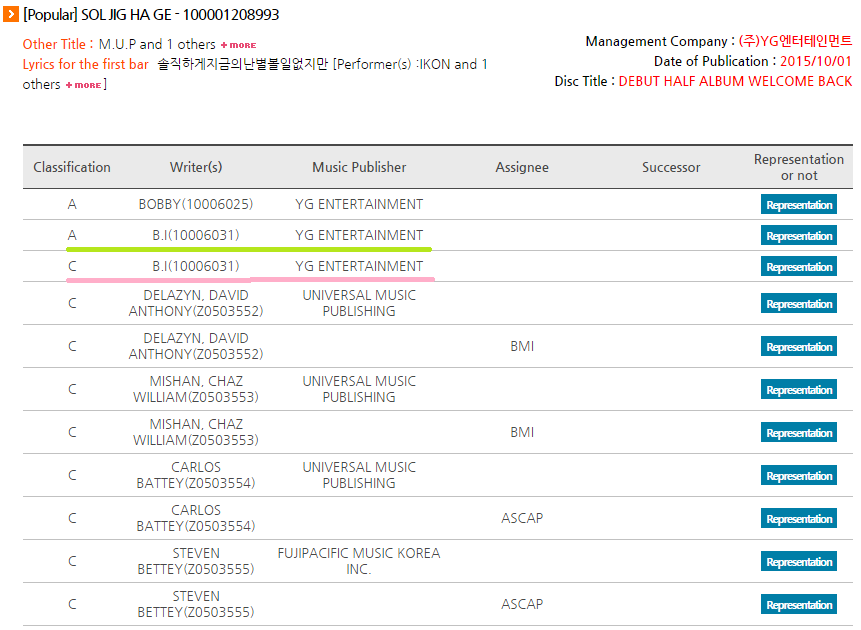Select B.I(10006031) in classification A row
This screenshot has height=630, width=861.
[195, 235]
